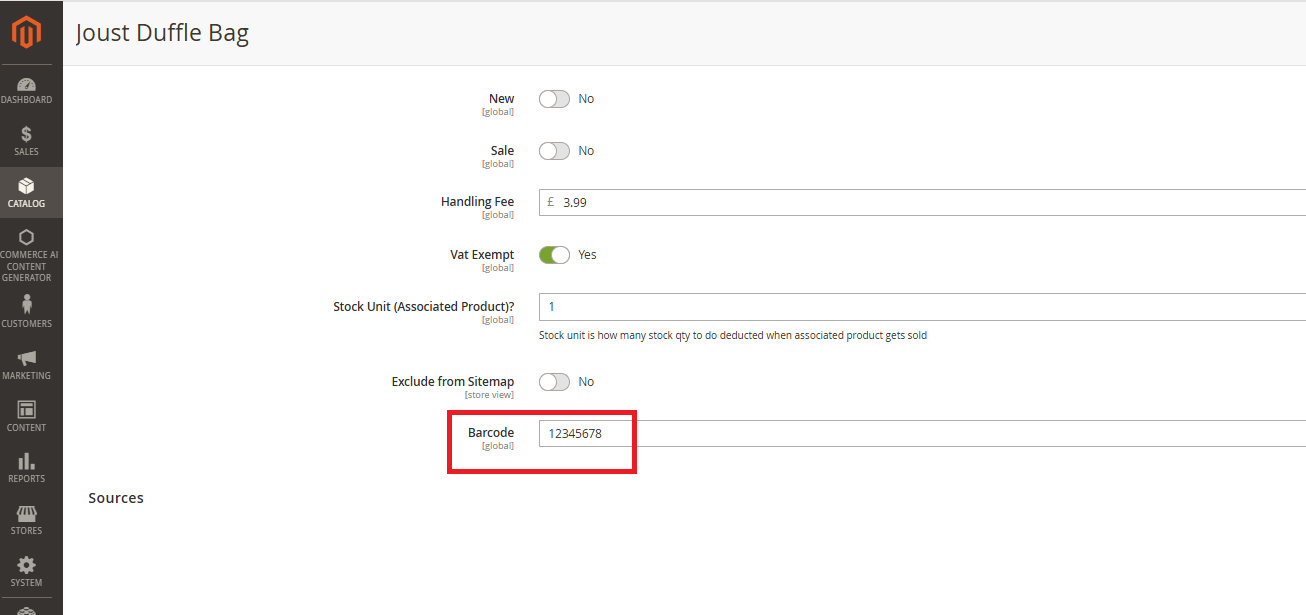Open the Stores storefront icon

[26, 514]
